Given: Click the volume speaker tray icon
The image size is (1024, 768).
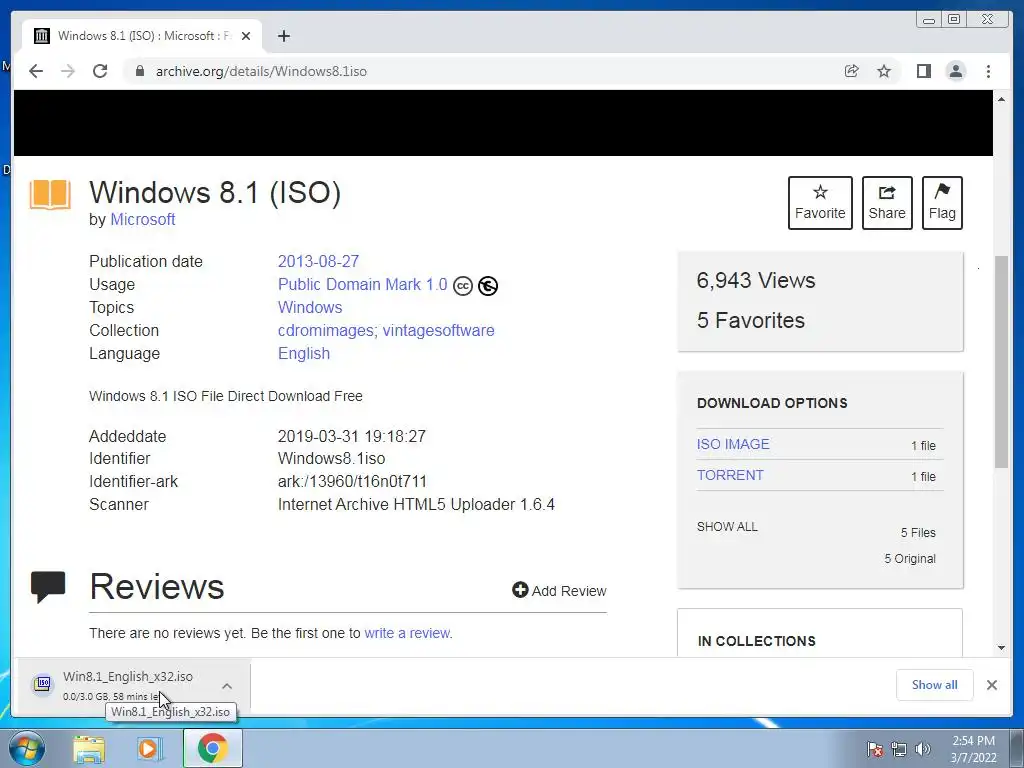Looking at the screenshot, I should tap(923, 749).
